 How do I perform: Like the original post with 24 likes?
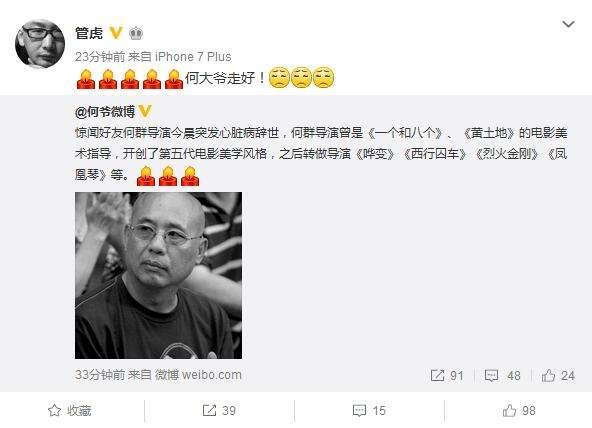pyautogui.click(x=558, y=375)
